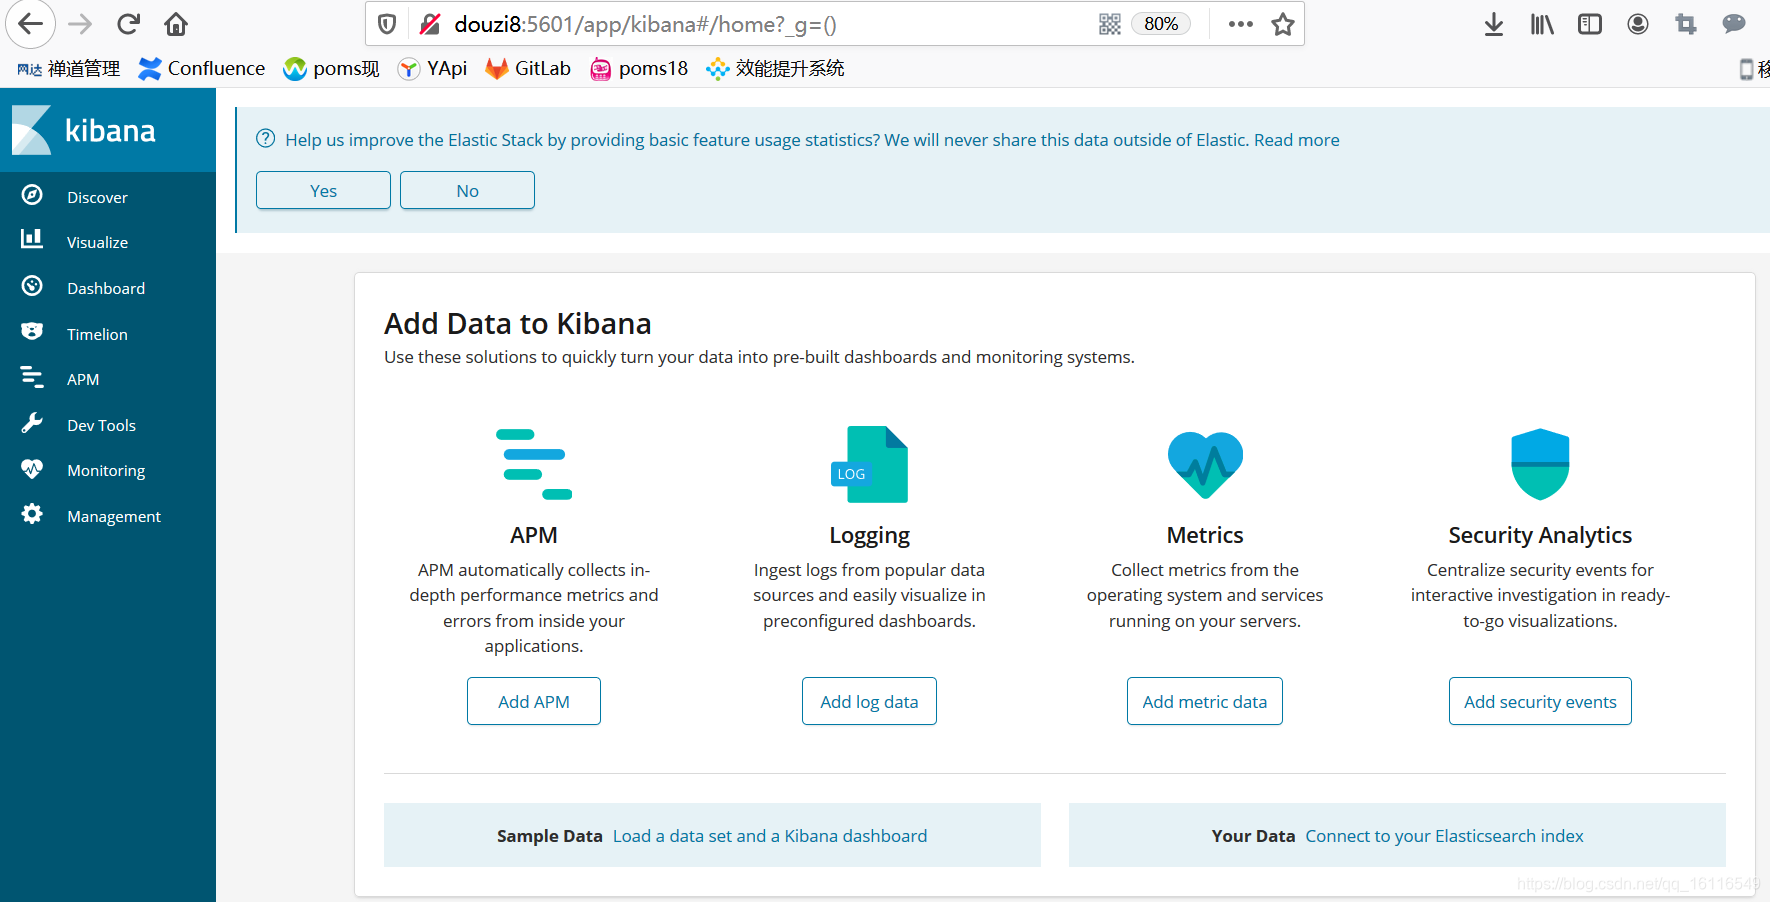Open the browser downloads icon

[1493, 24]
